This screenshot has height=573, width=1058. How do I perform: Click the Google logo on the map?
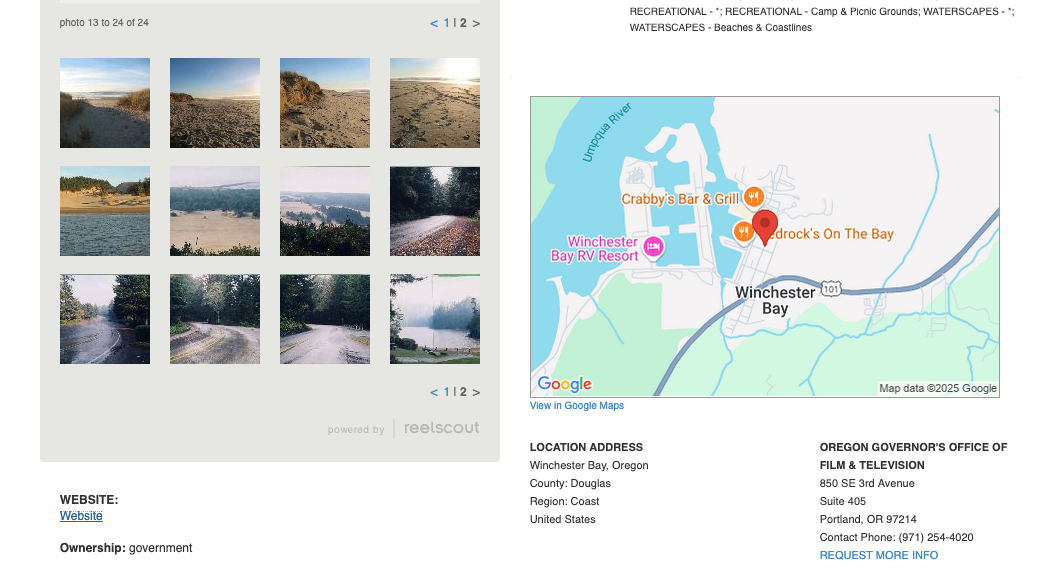click(x=565, y=384)
